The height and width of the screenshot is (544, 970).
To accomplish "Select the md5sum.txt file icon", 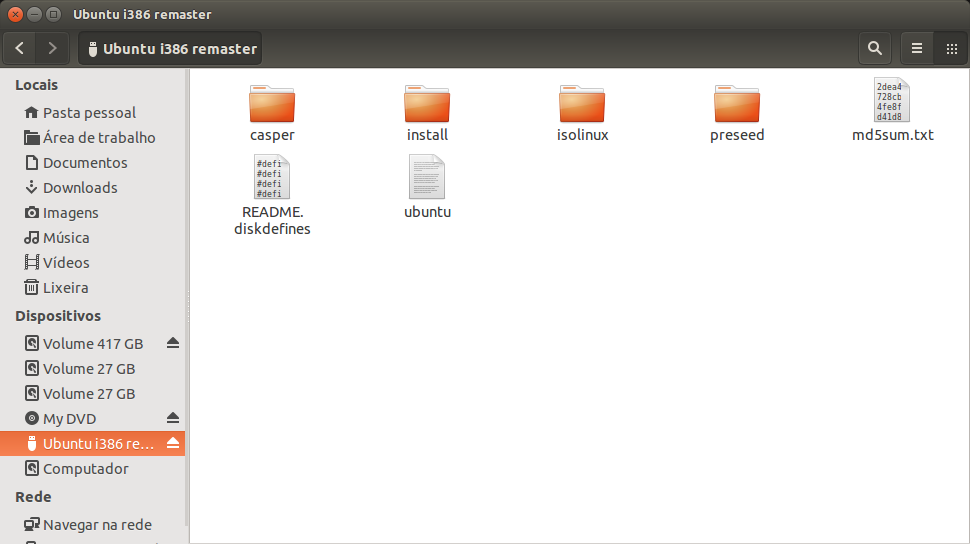I will (x=891, y=100).
